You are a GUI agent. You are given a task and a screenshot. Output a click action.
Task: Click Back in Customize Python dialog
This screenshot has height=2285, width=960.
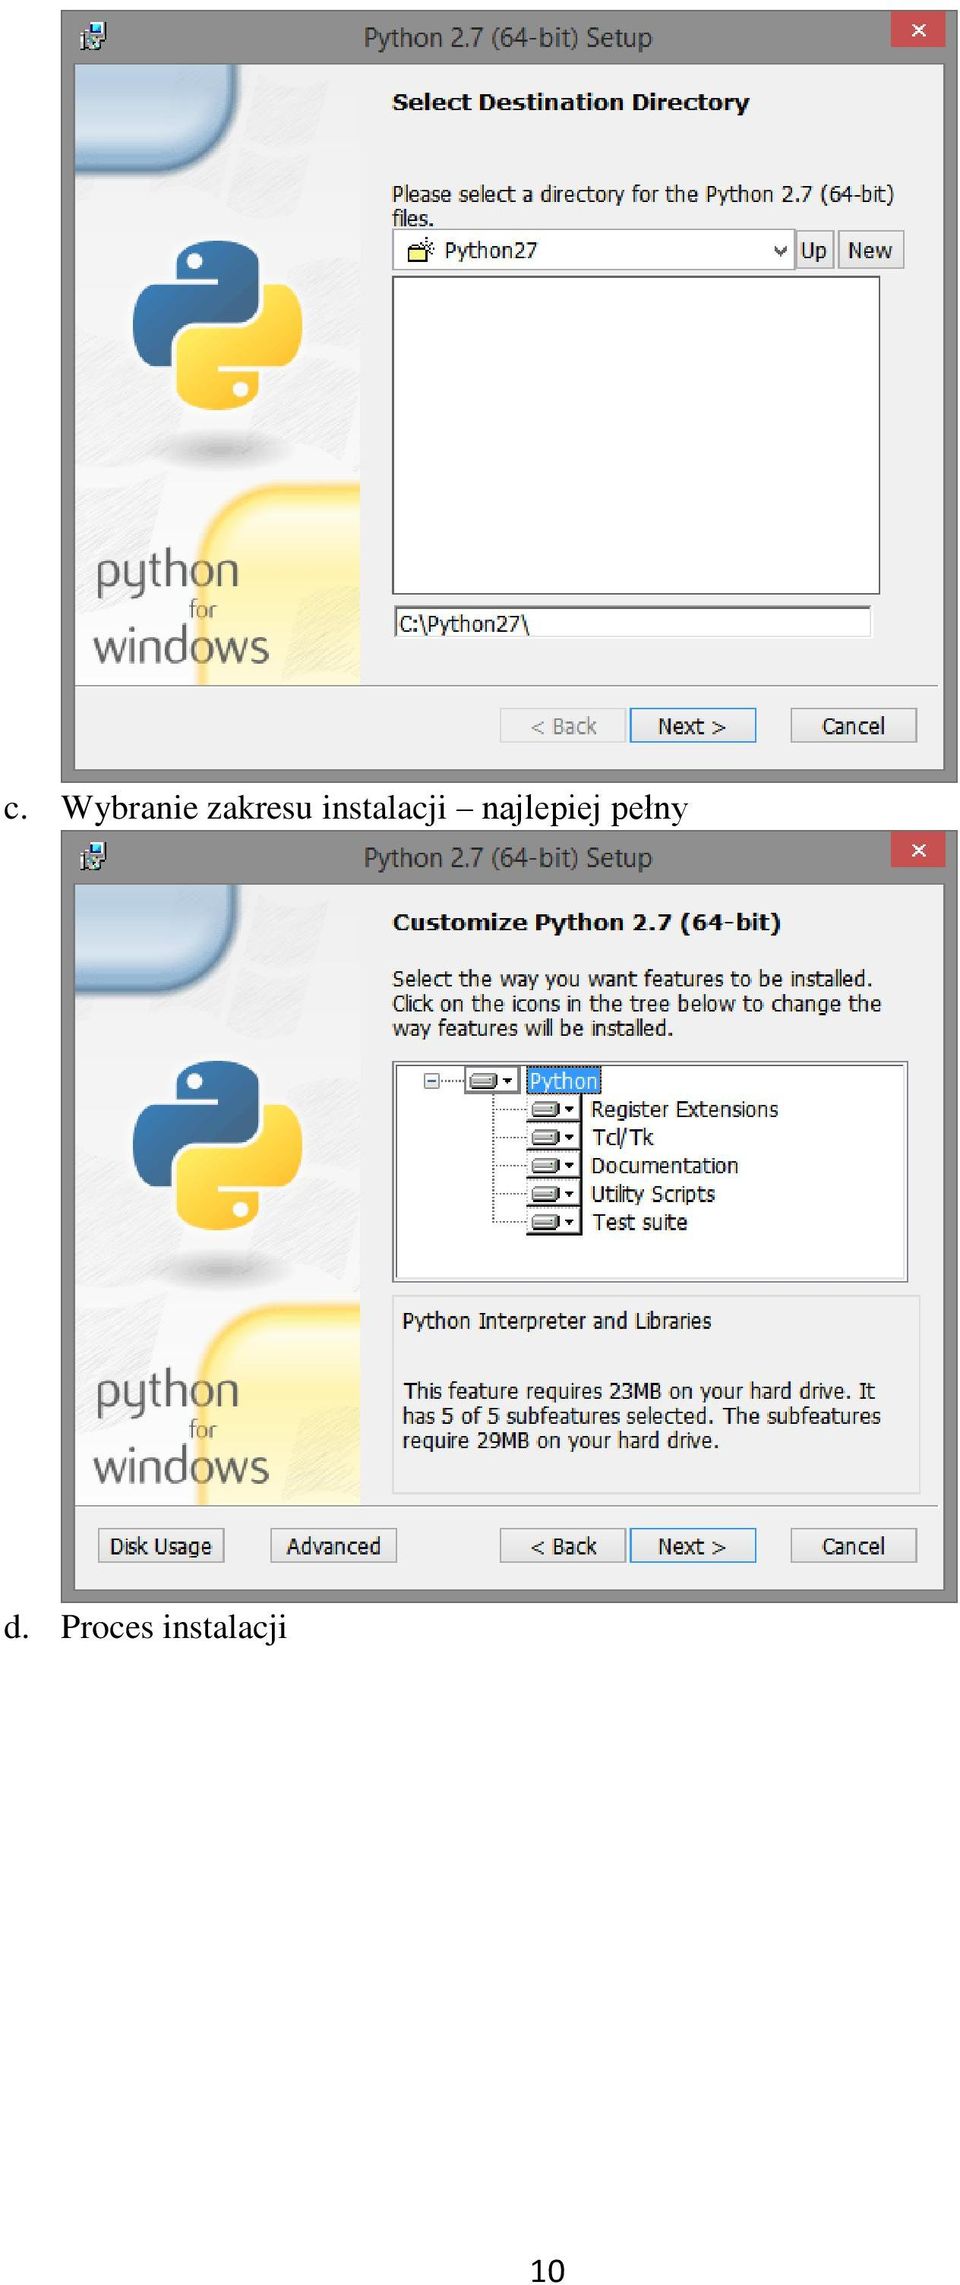click(563, 1546)
